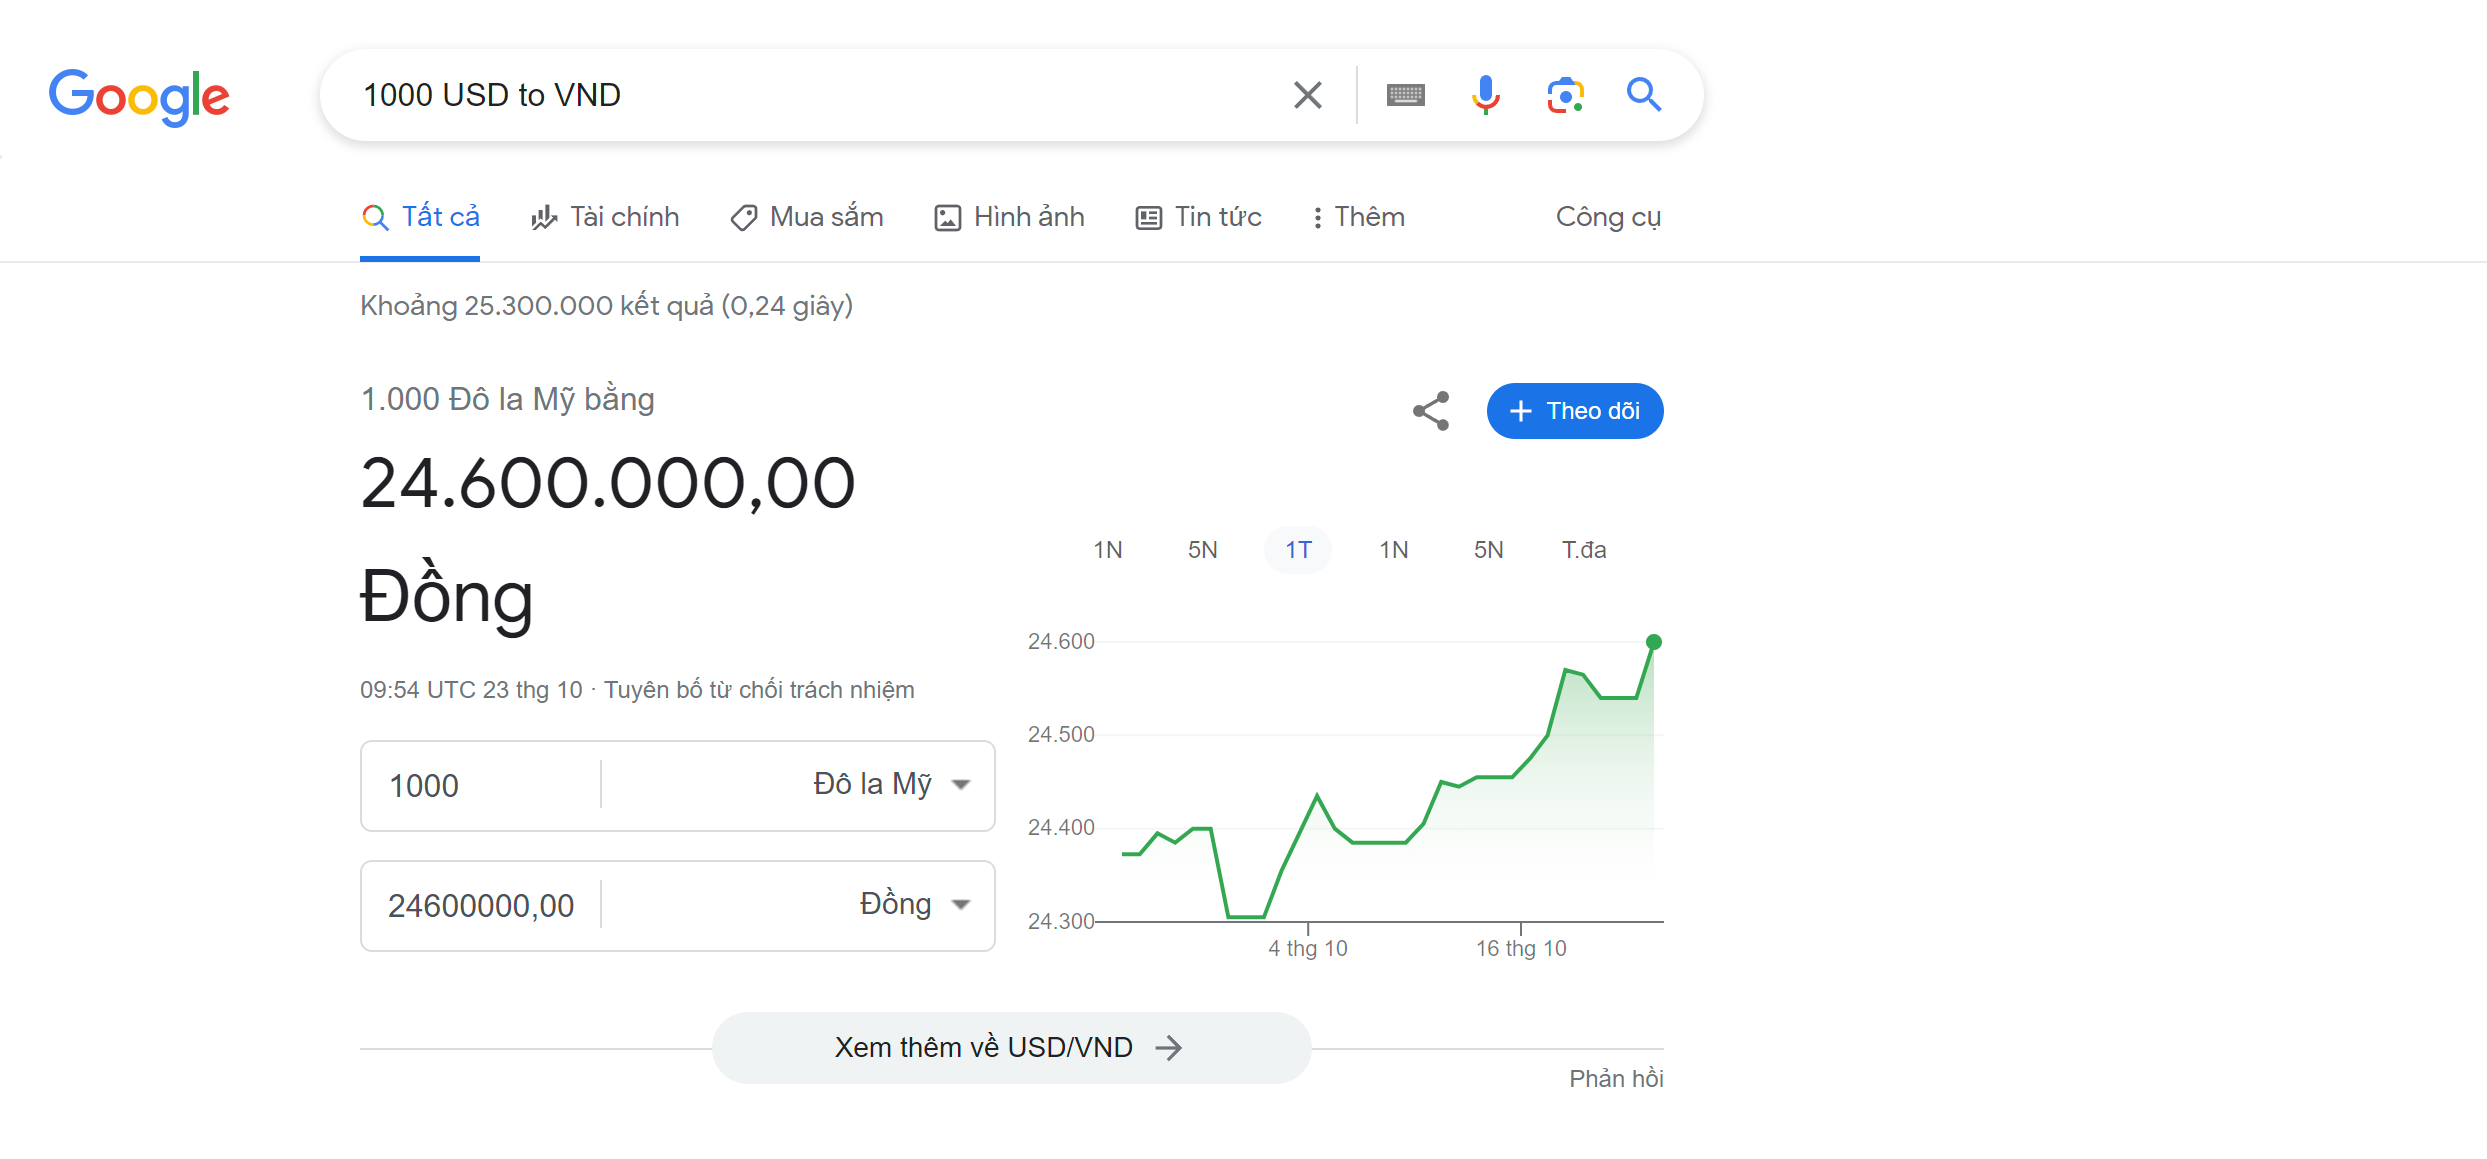Click the 1000 amount input field

coord(480,786)
